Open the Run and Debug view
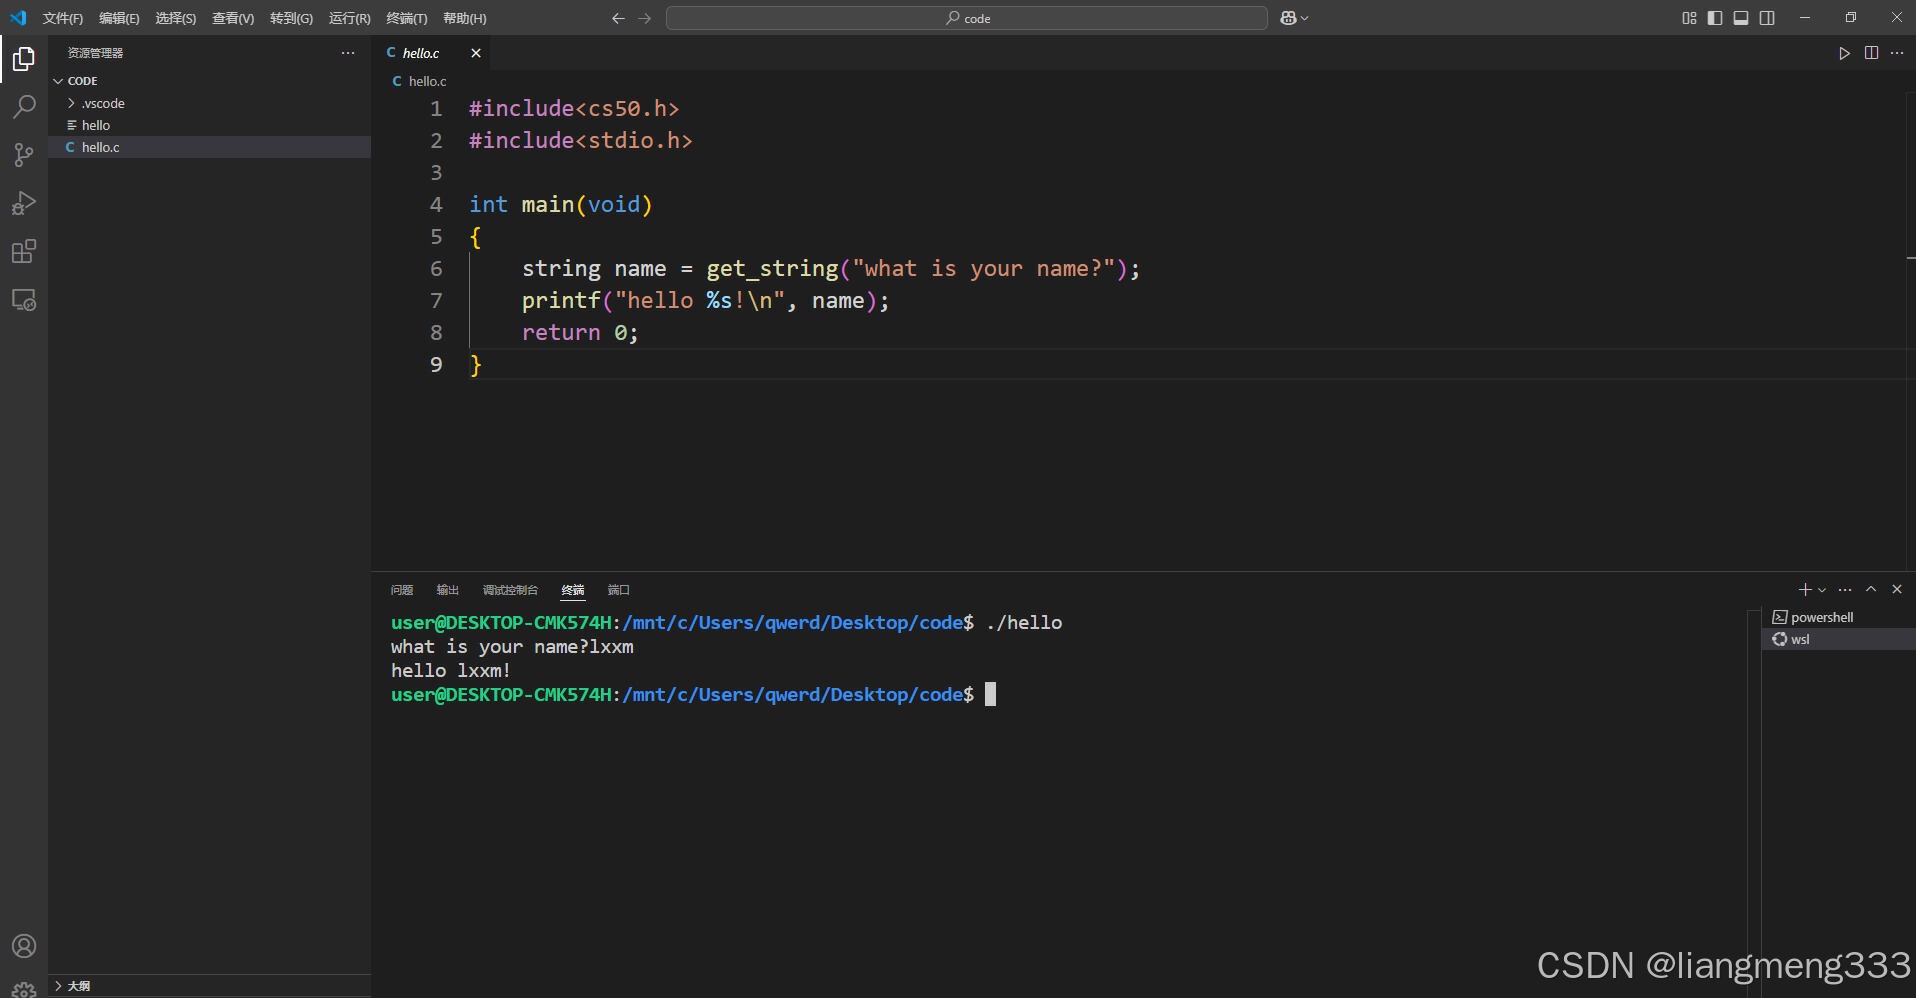The width and height of the screenshot is (1916, 998). 23,203
